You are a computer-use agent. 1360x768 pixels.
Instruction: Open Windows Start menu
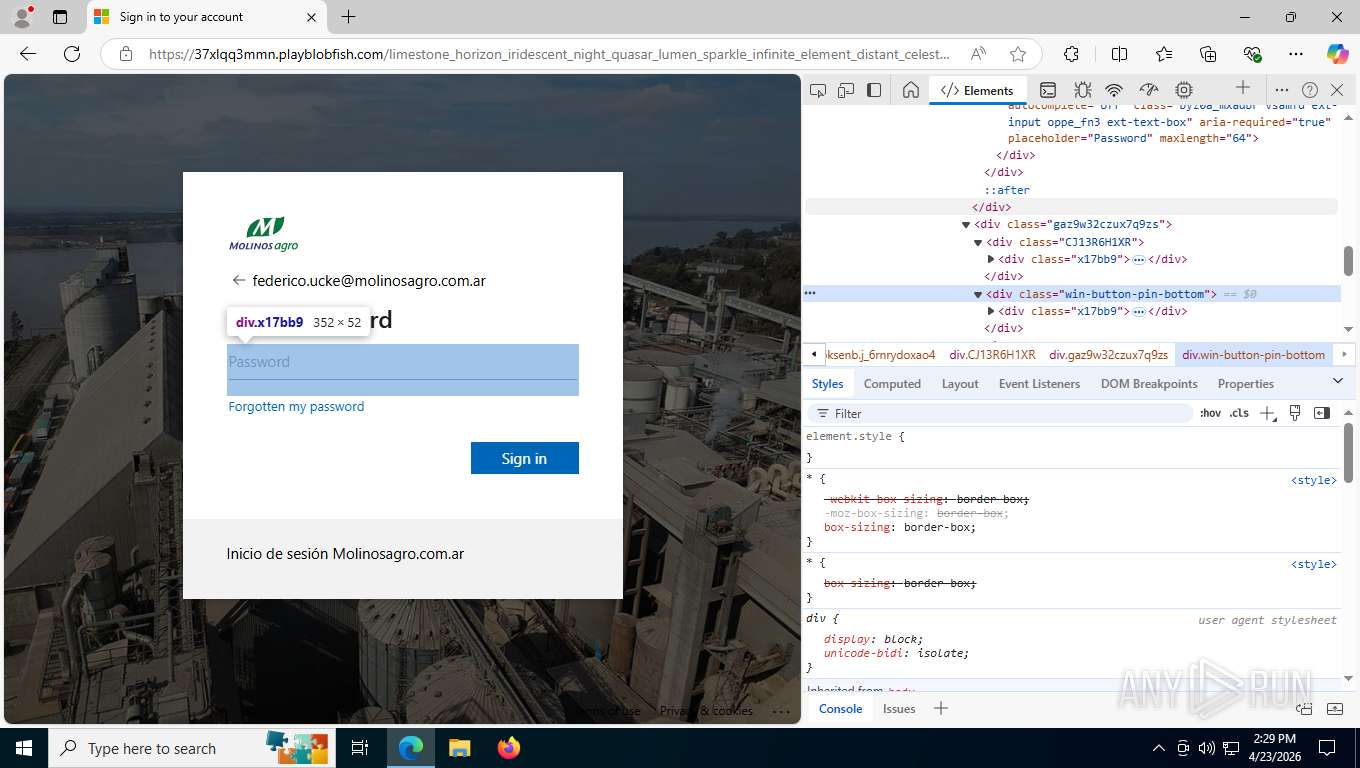point(24,748)
